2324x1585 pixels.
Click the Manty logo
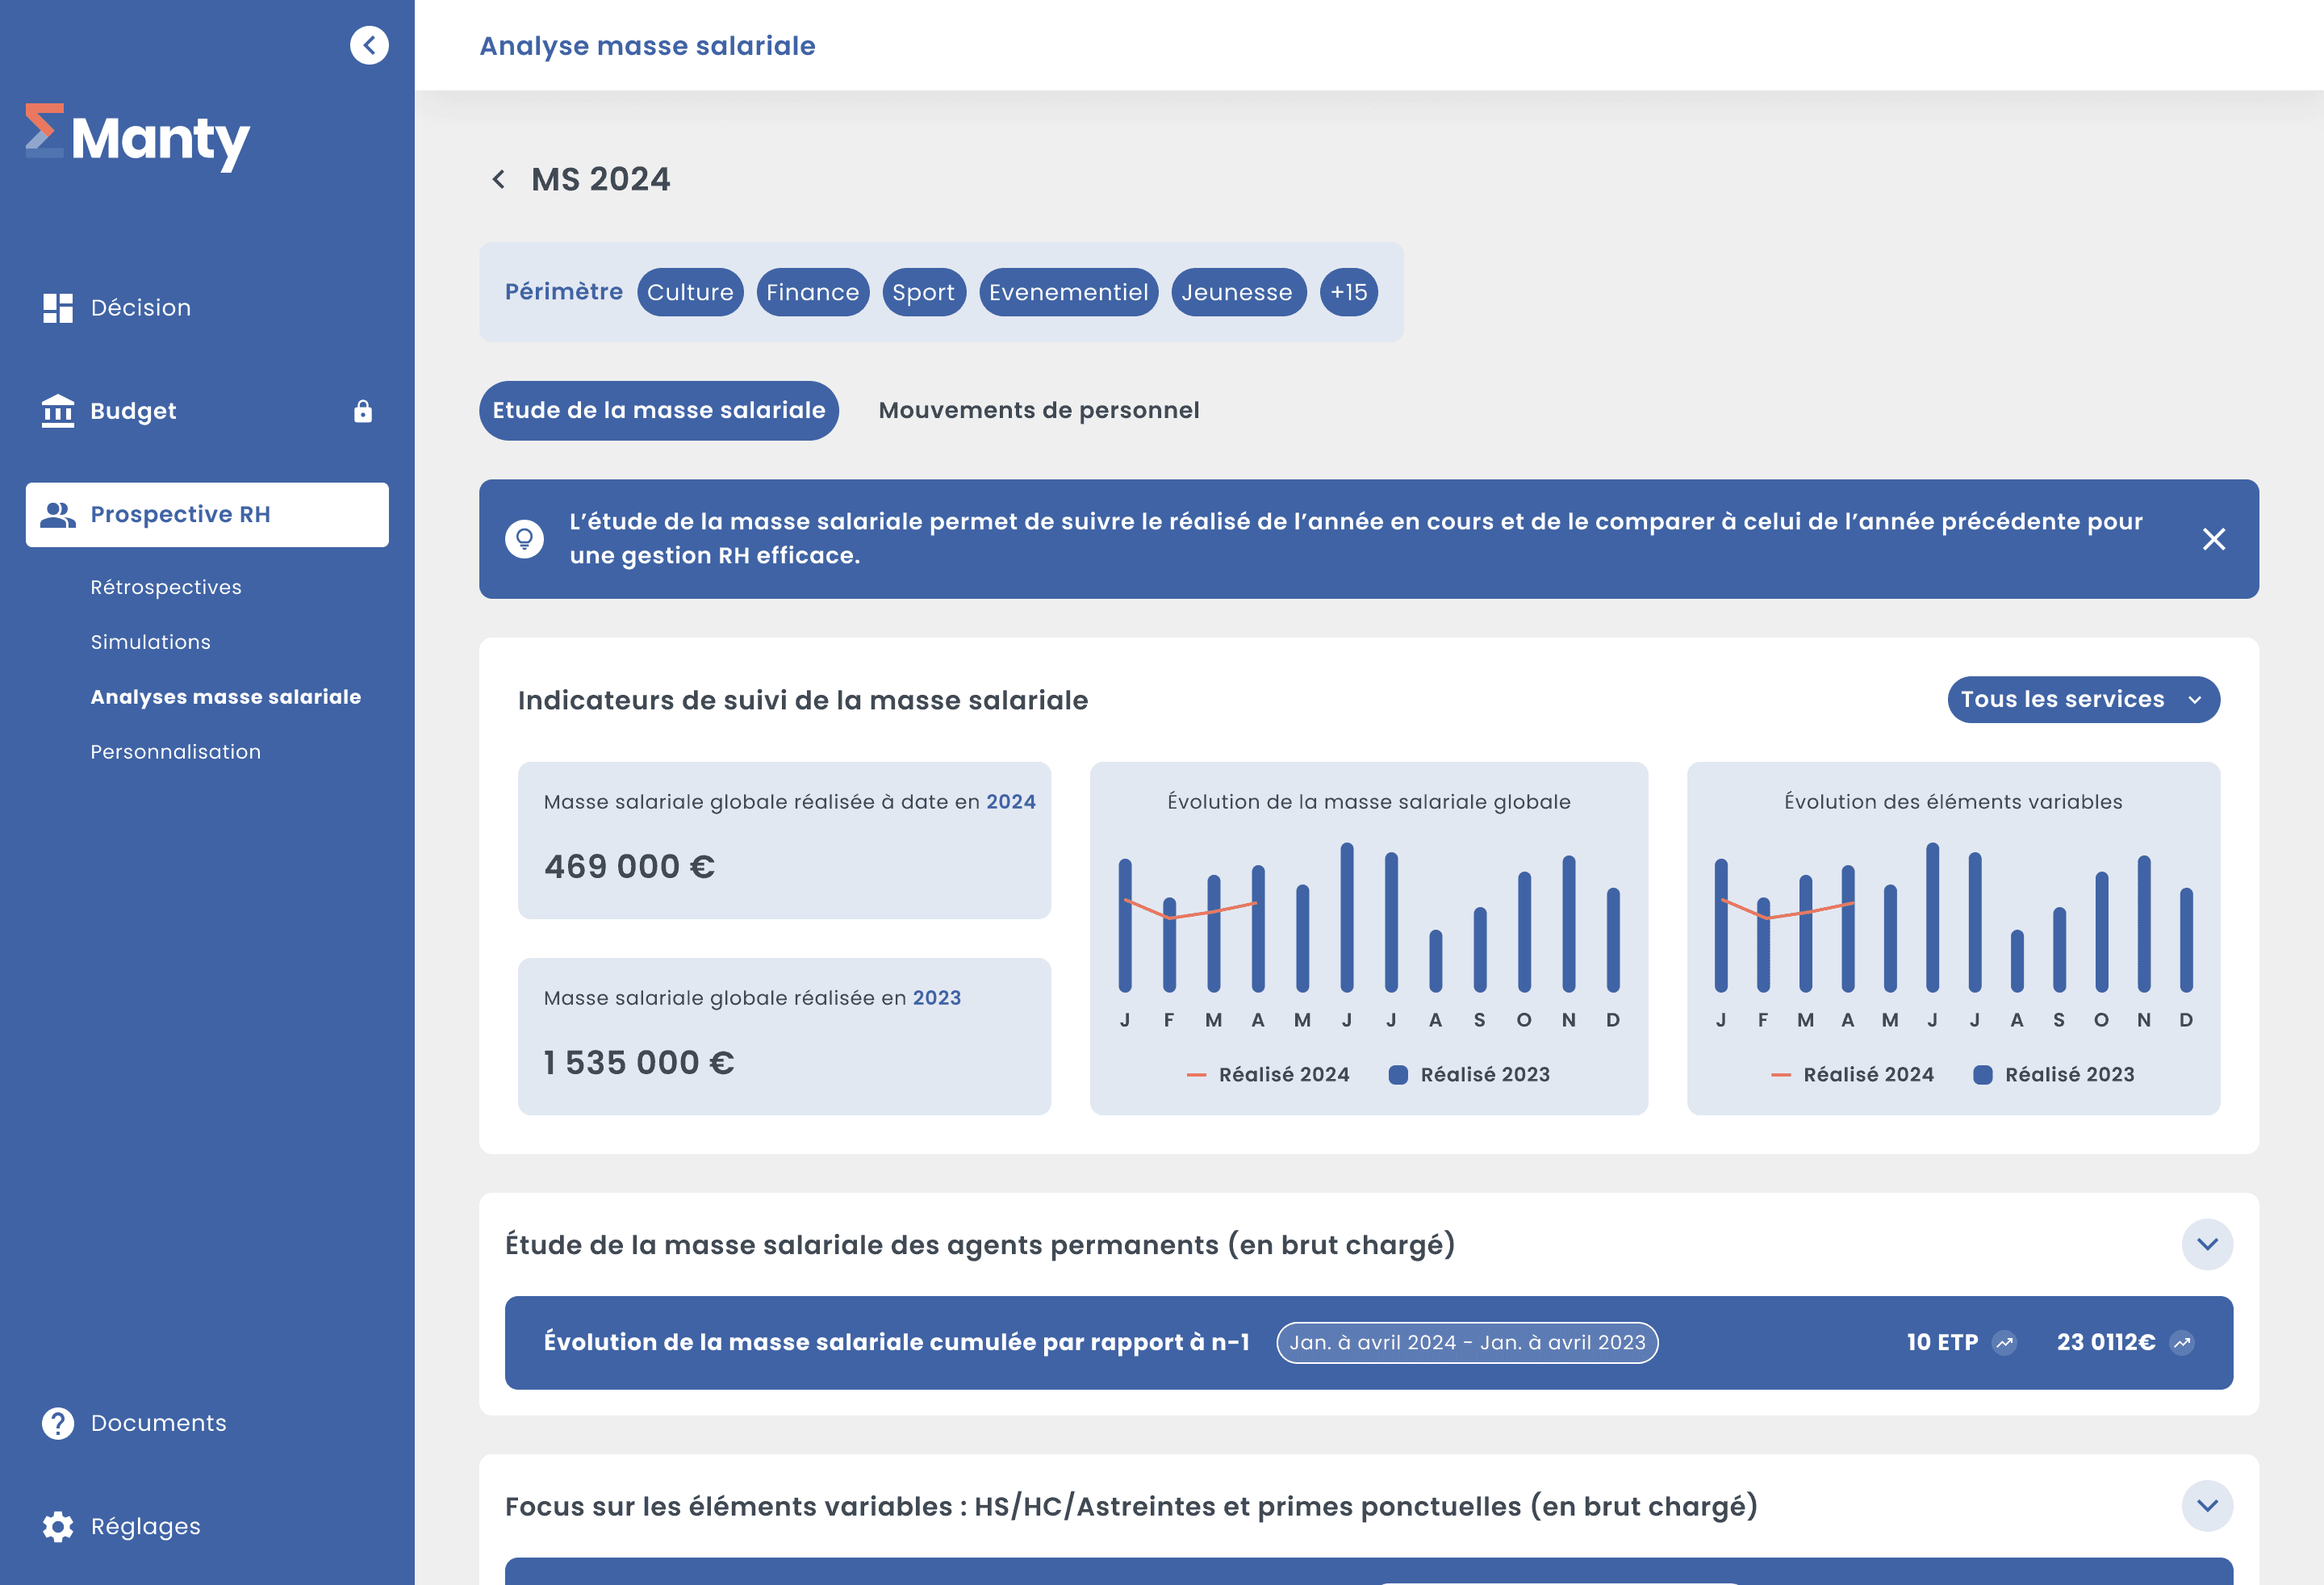137,137
